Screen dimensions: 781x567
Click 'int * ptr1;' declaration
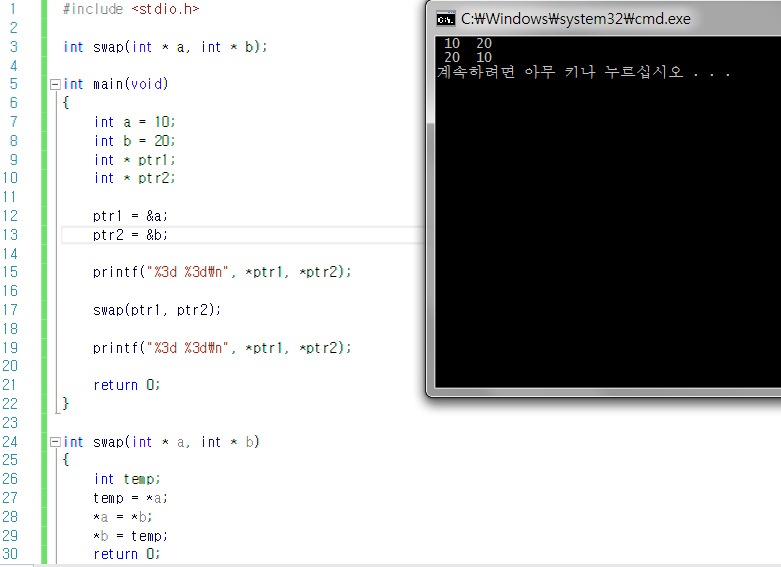click(x=134, y=160)
